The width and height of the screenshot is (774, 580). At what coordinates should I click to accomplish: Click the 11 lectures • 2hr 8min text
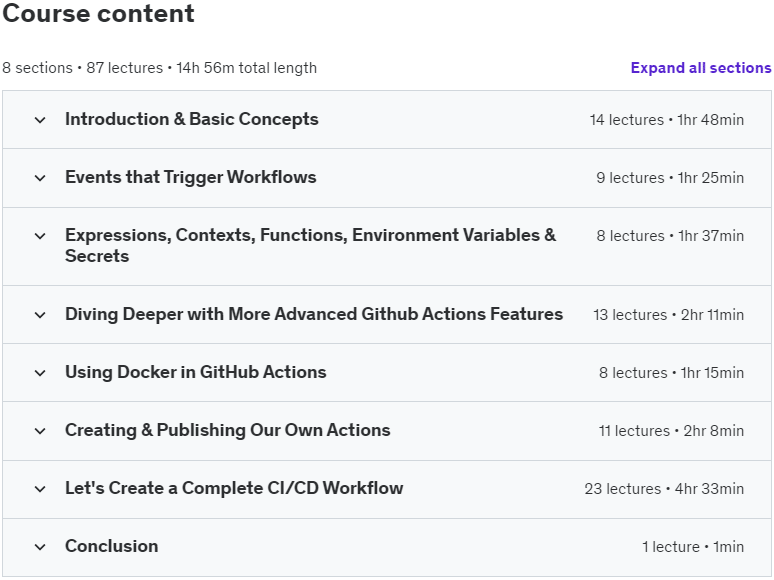pos(671,431)
